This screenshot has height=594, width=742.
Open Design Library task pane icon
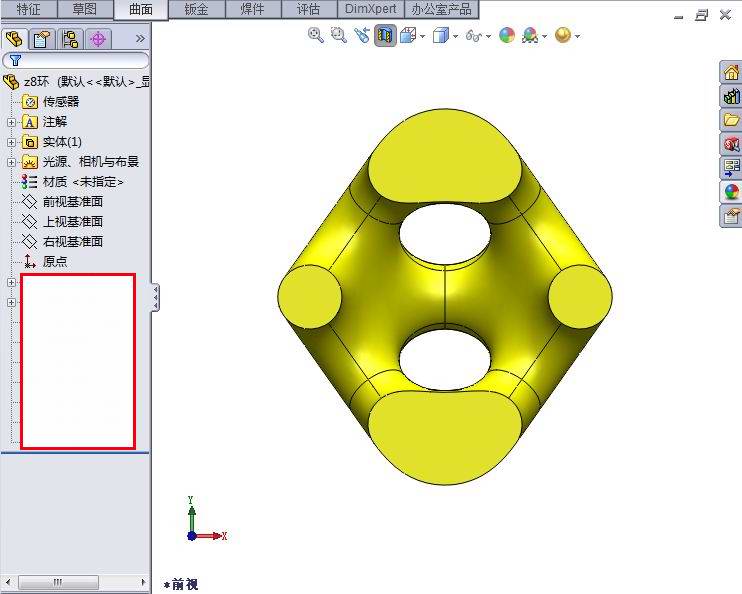[x=731, y=97]
